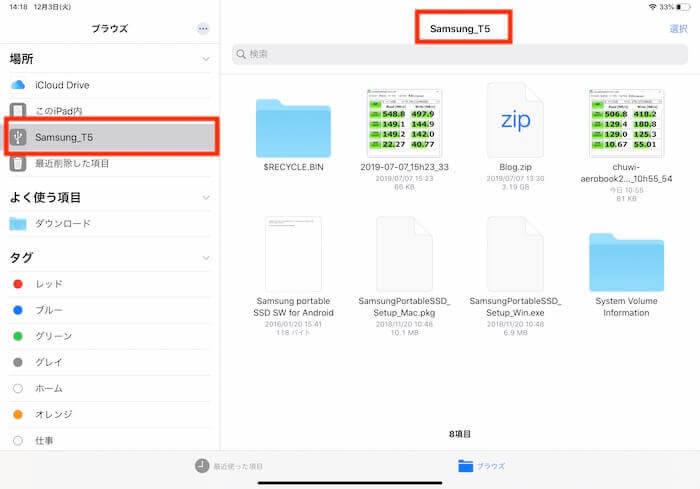Click the $RECYCLE.BIN file name
This screenshot has height=489, width=700.
click(x=293, y=167)
